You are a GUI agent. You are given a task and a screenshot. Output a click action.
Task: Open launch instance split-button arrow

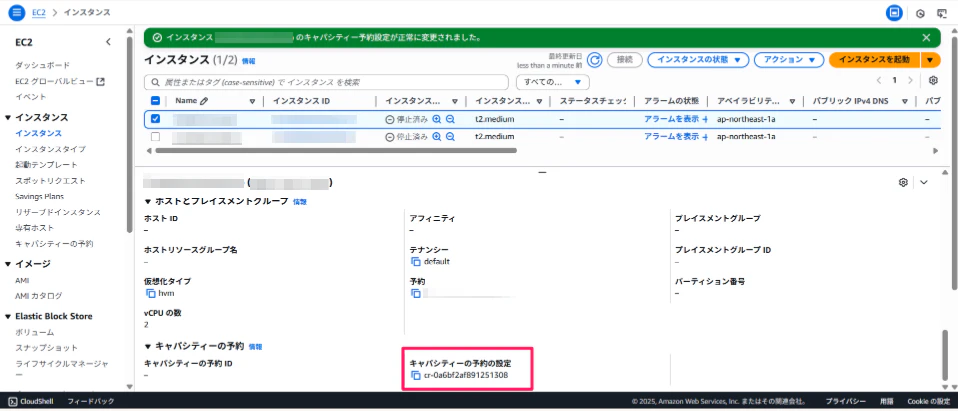pos(930,60)
